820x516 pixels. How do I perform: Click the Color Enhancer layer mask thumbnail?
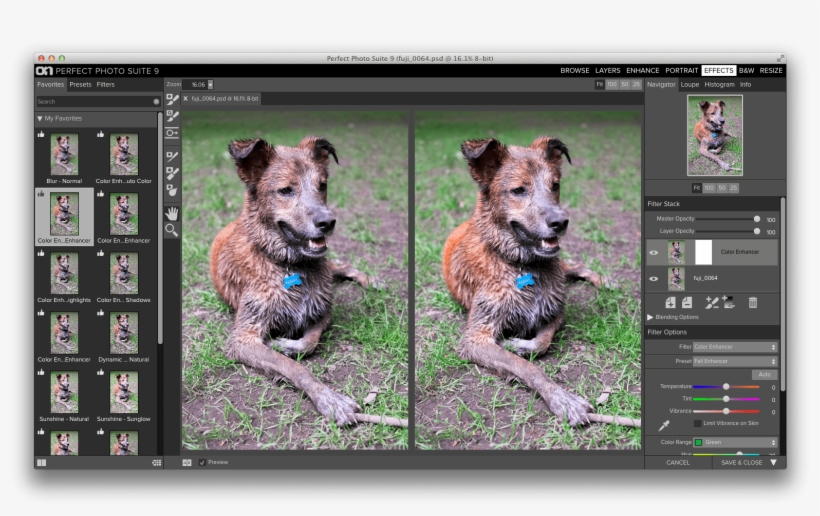tap(703, 252)
